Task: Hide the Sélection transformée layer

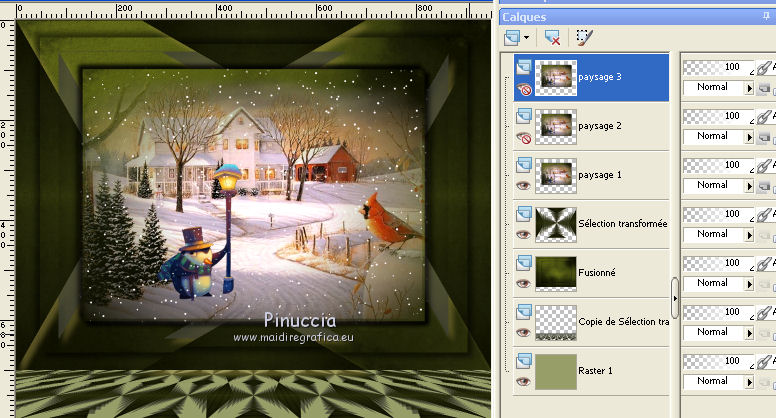Action: point(523,235)
